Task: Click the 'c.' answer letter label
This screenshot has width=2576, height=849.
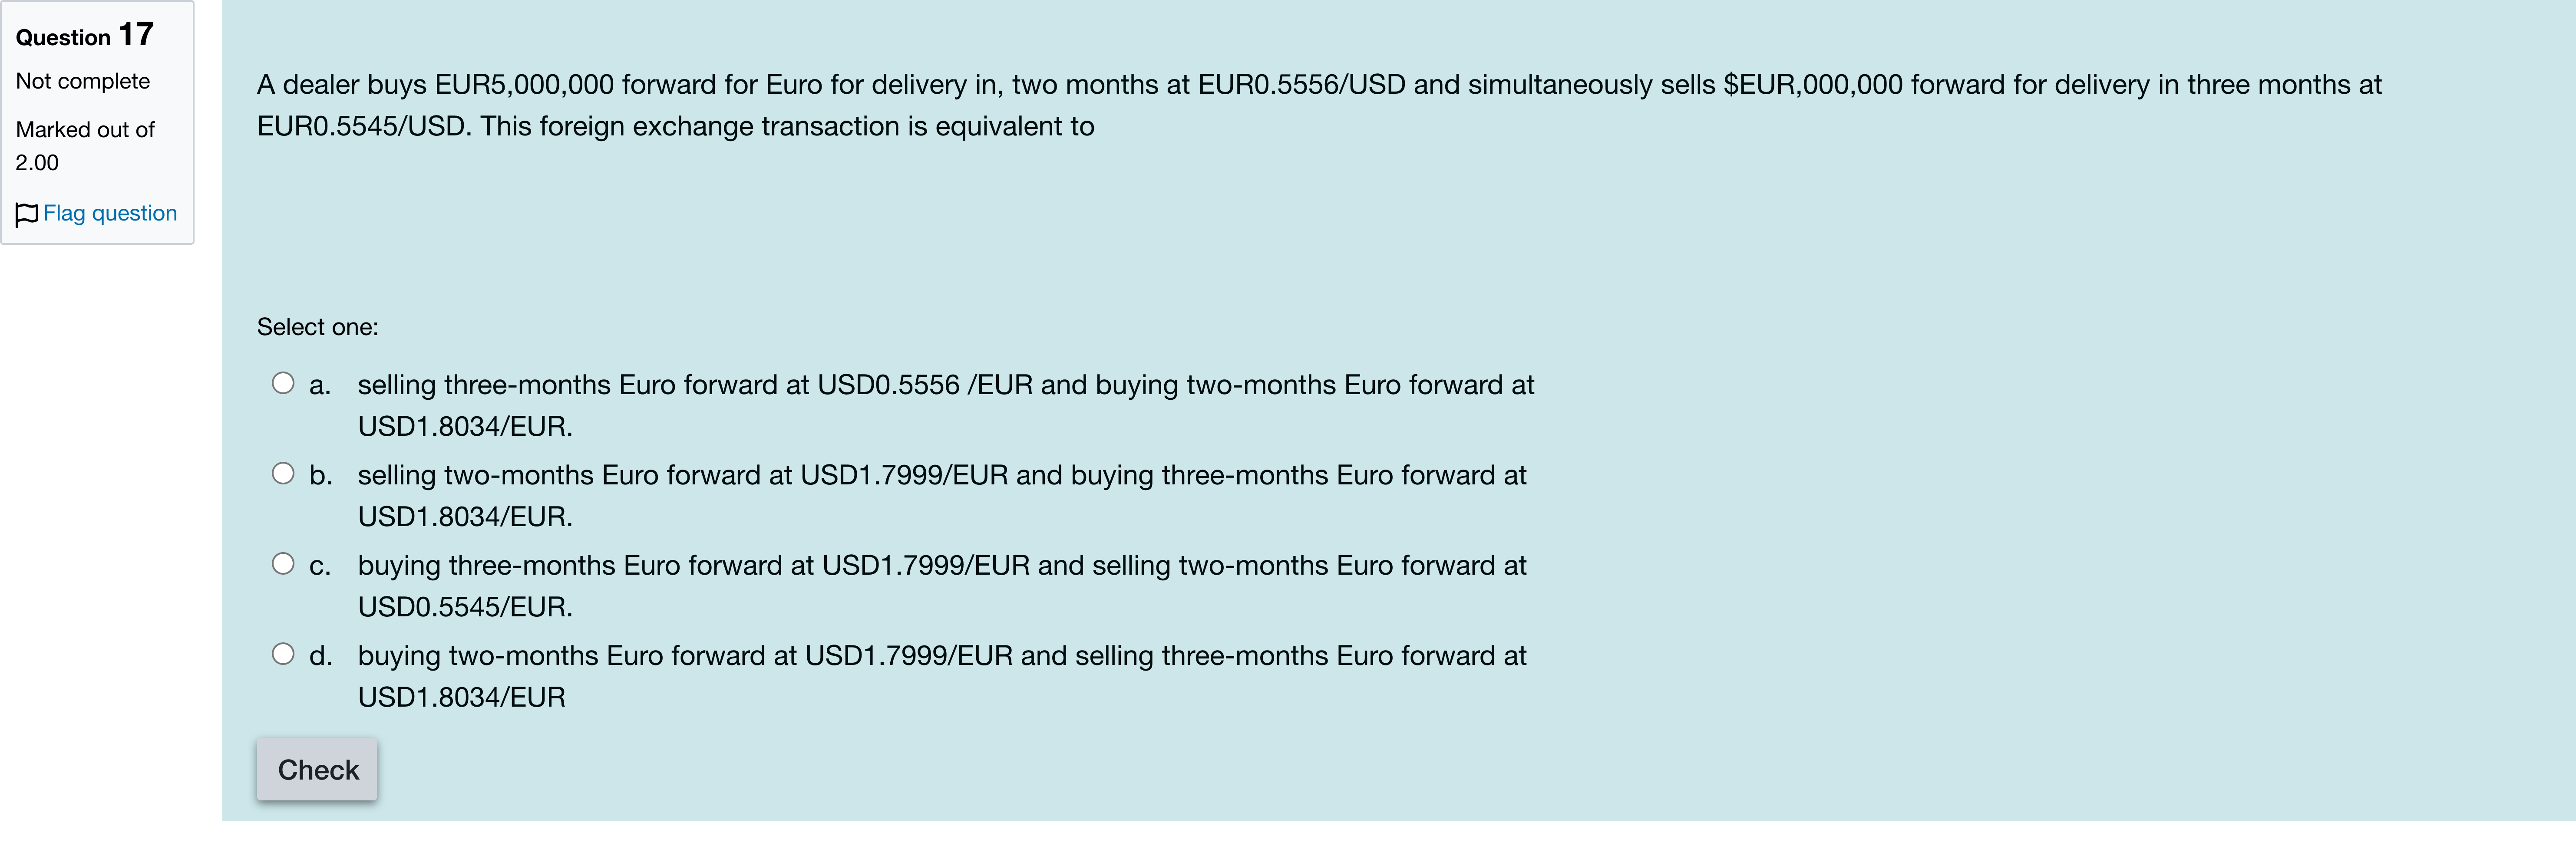Action: pos(320,566)
